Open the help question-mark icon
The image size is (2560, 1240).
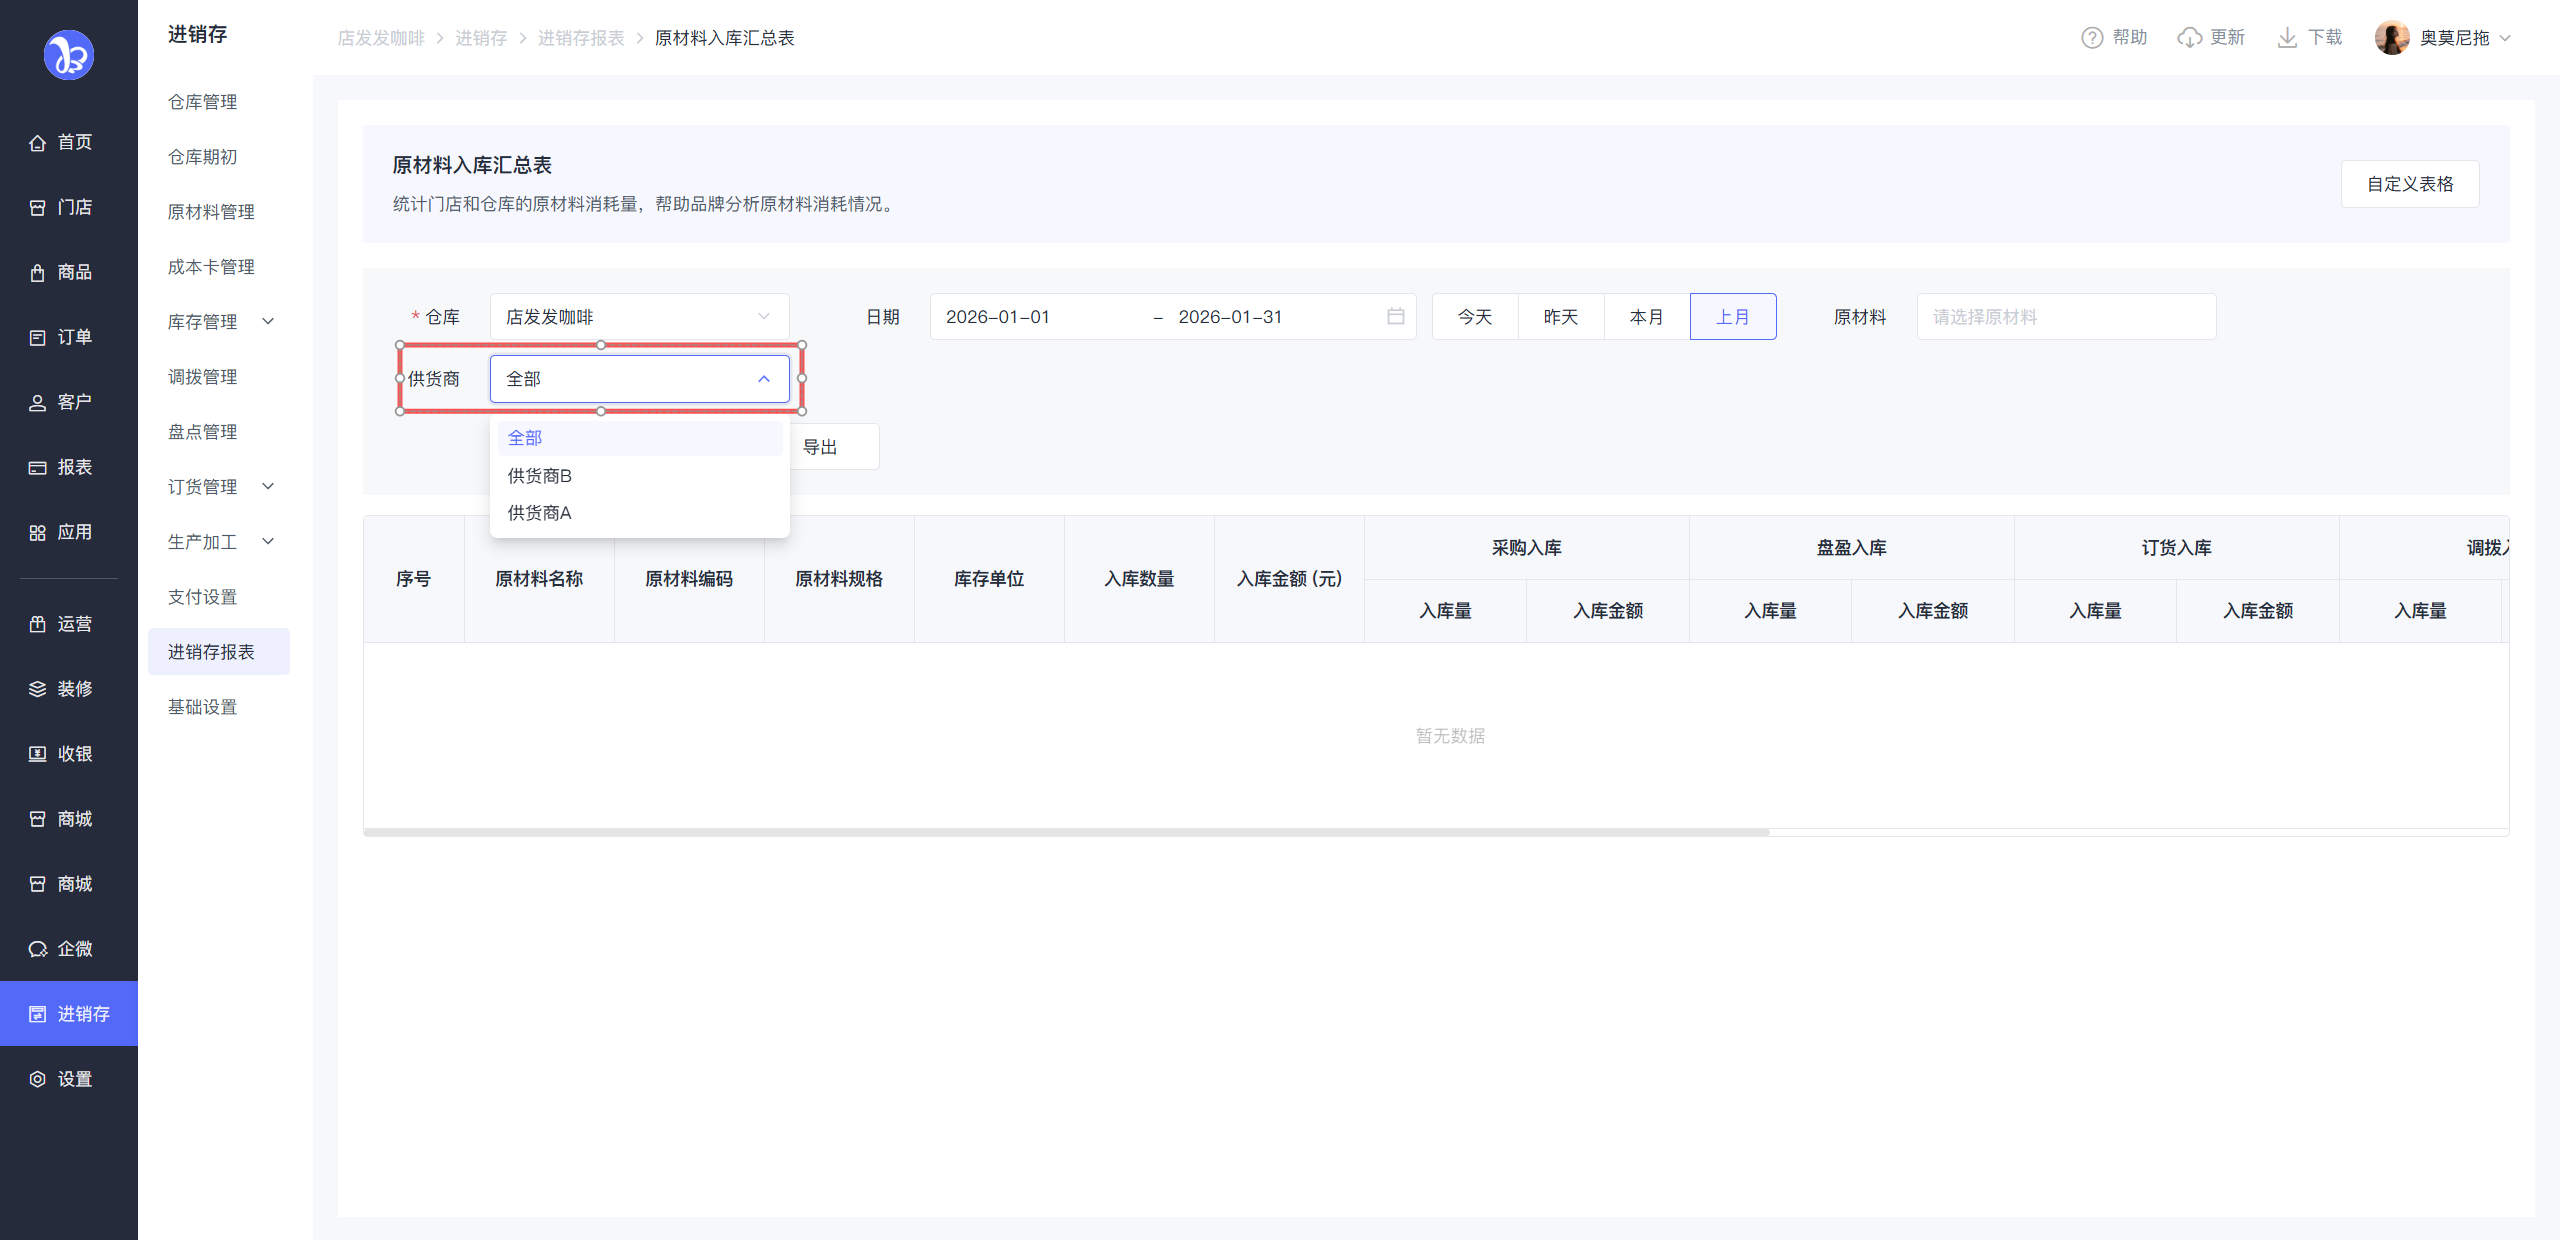click(2092, 38)
